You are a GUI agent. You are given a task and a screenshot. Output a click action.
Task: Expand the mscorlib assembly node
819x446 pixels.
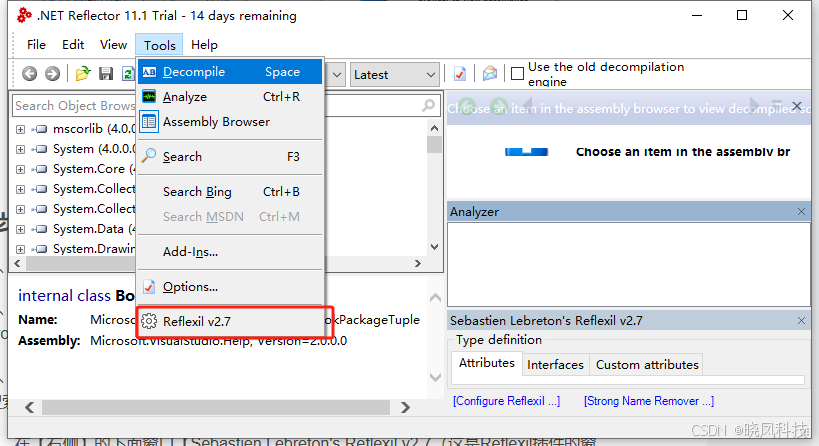[x=20, y=129]
